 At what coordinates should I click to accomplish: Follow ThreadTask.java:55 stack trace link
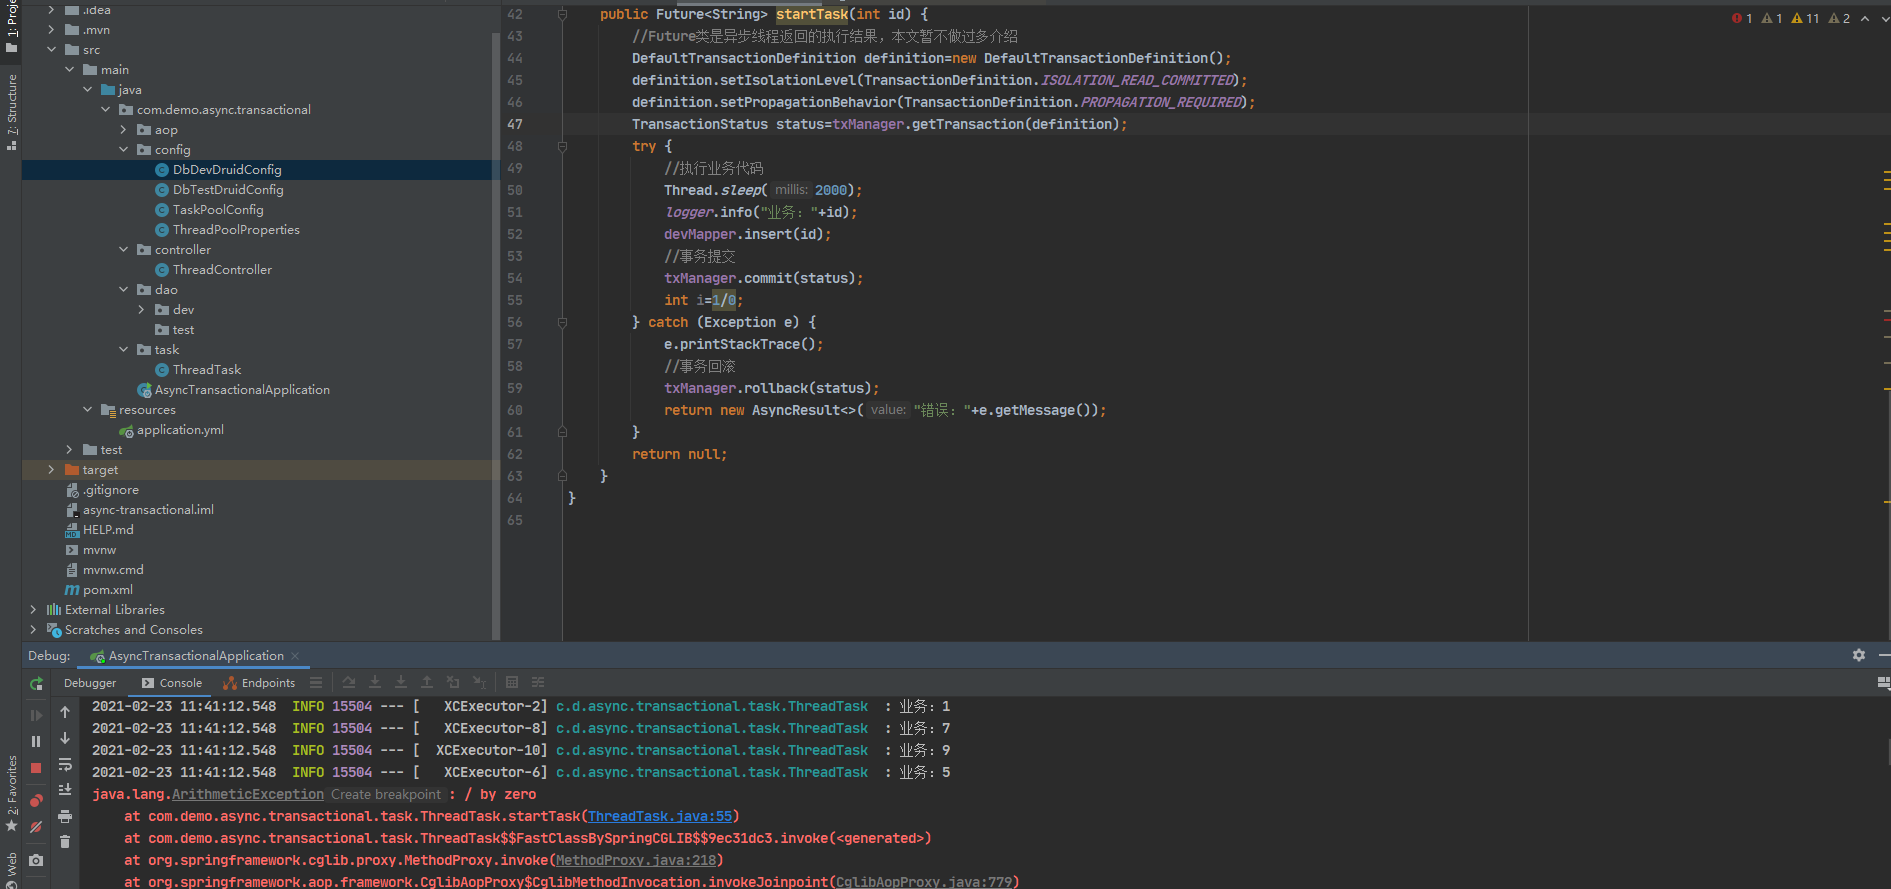[660, 817]
